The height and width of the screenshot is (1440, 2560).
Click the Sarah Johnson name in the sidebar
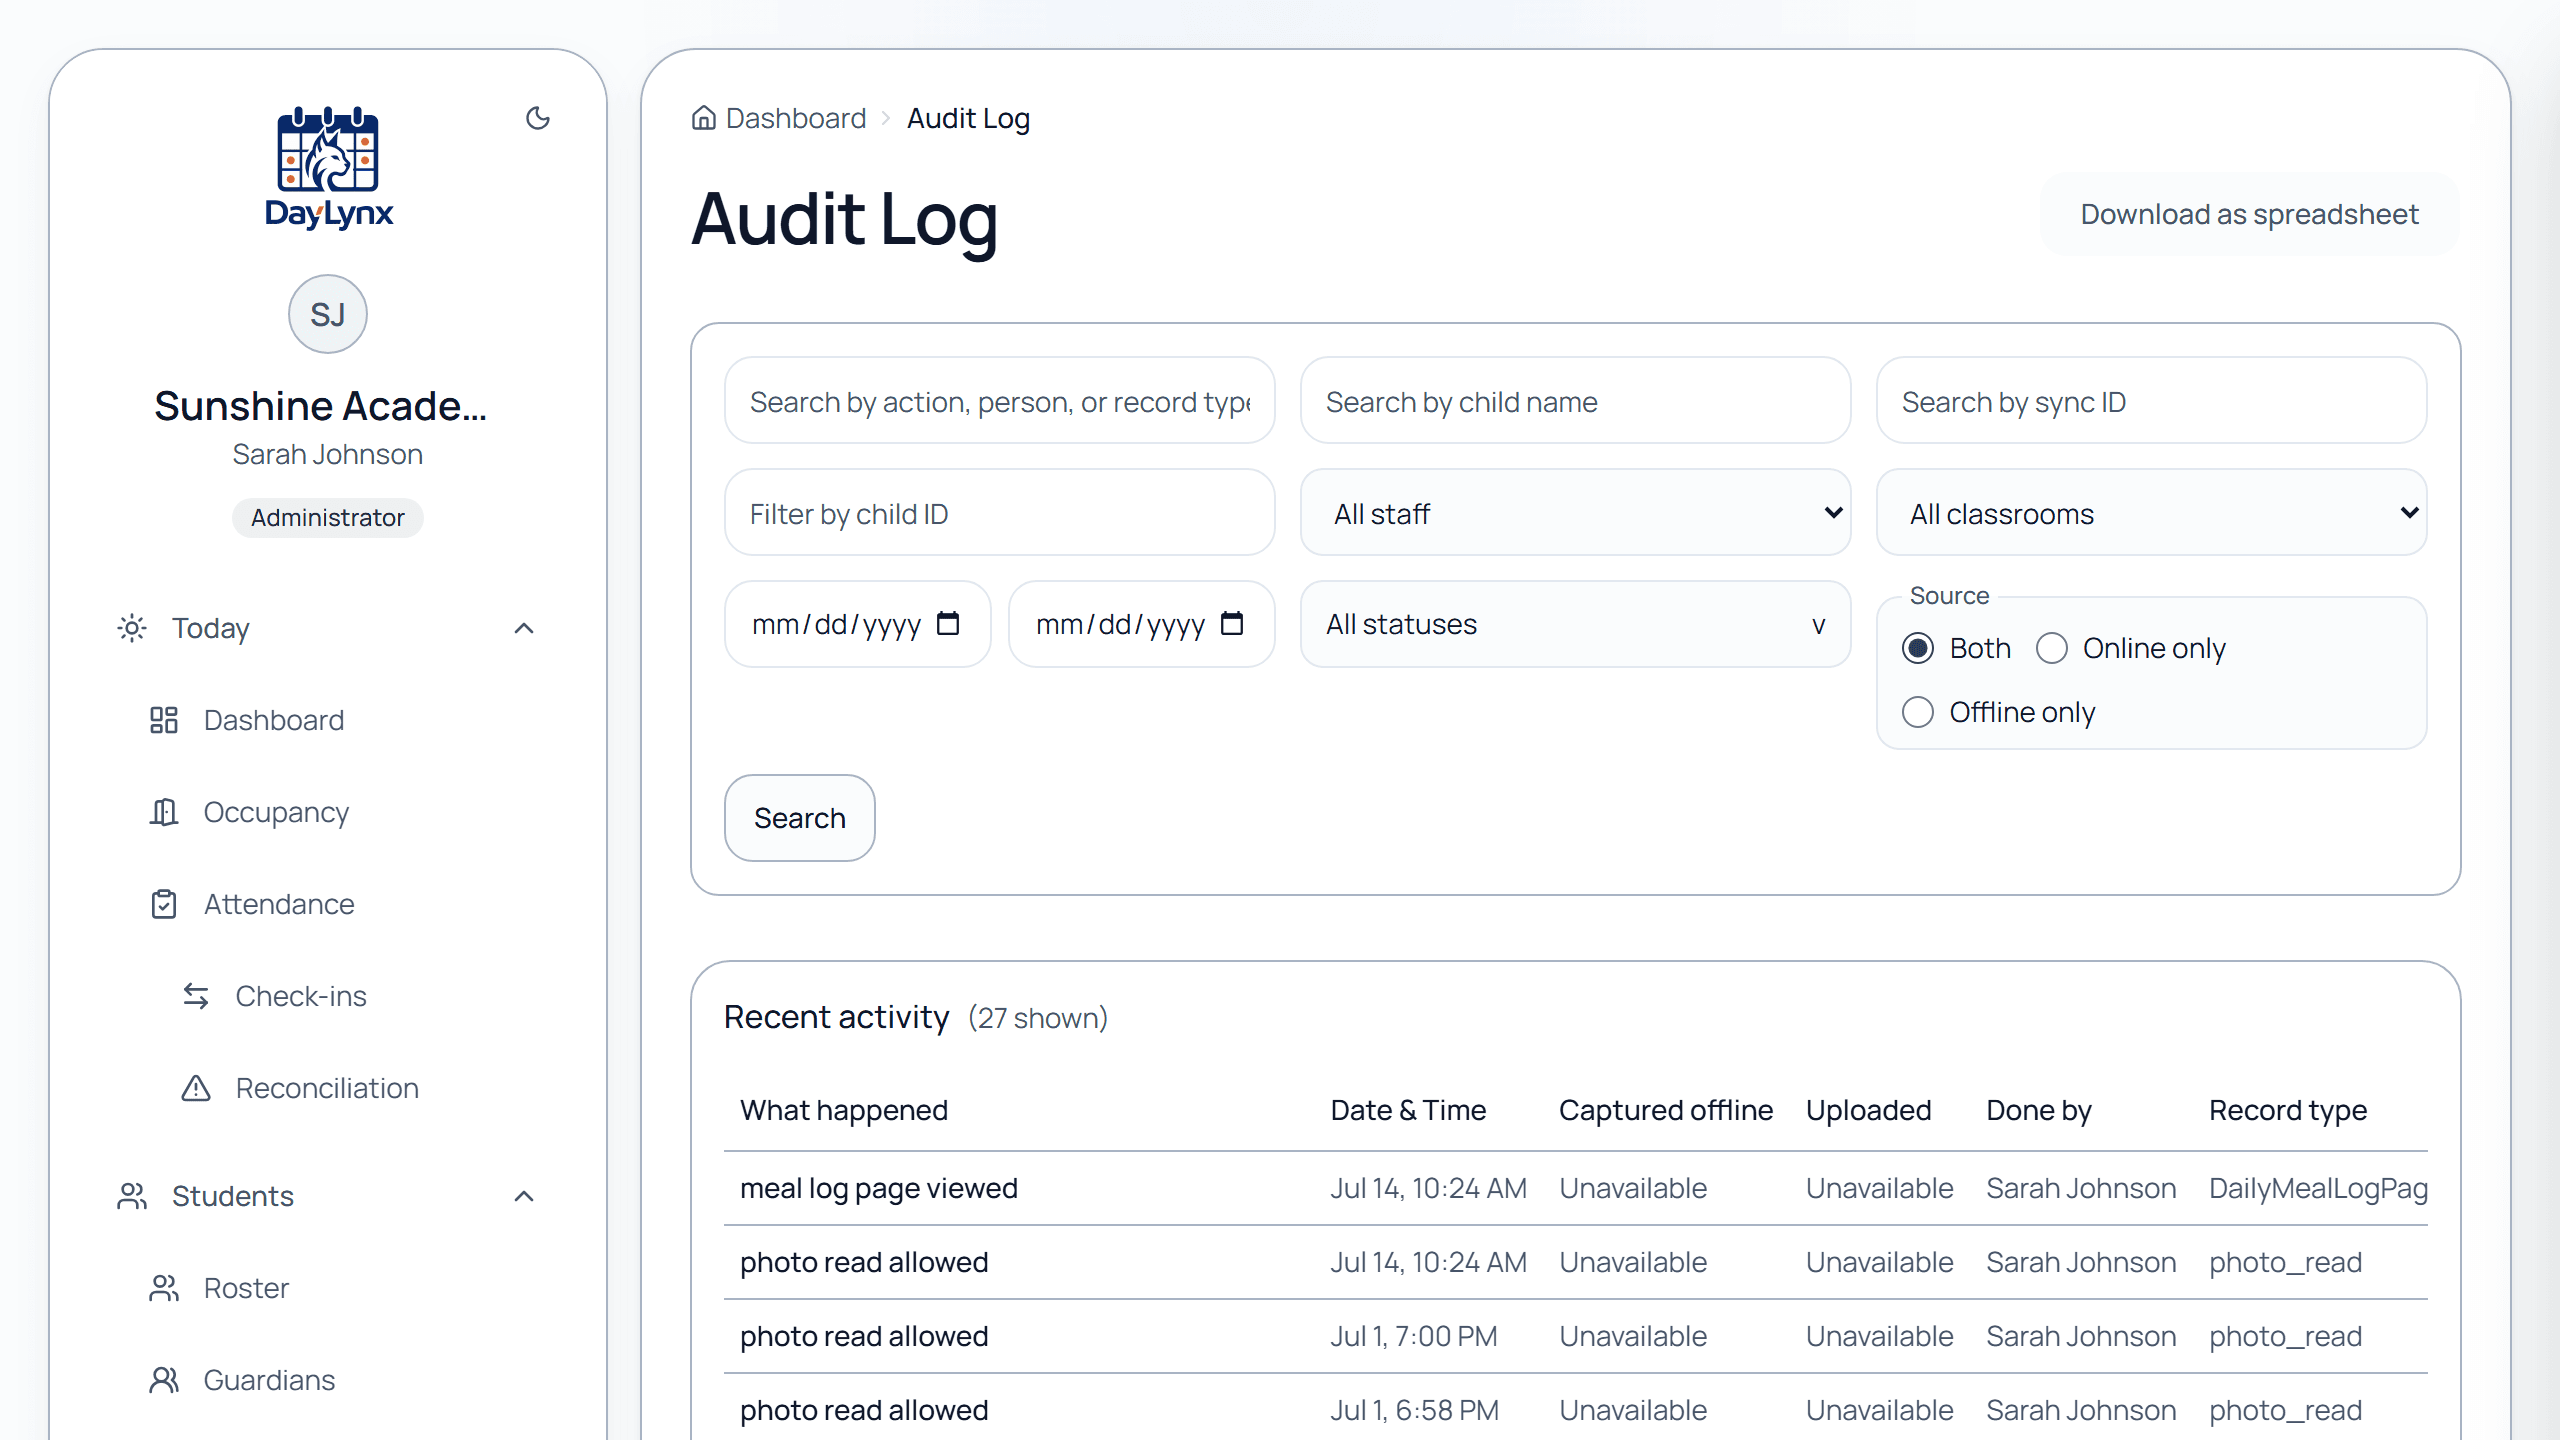pyautogui.click(x=328, y=454)
